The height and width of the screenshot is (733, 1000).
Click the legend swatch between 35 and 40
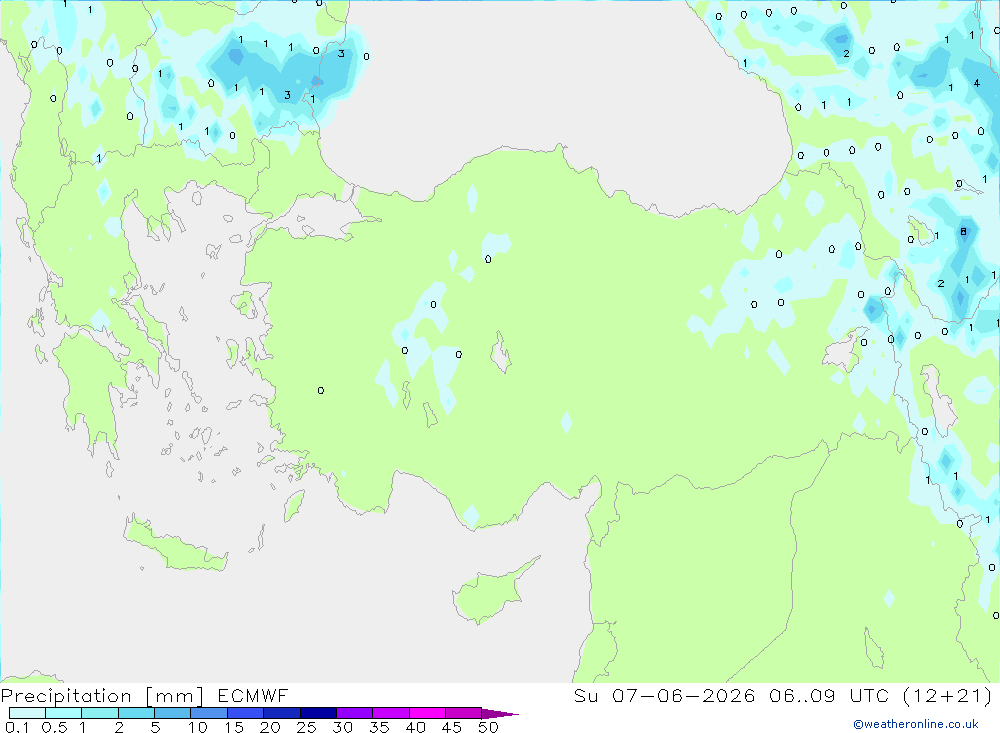click(390, 713)
